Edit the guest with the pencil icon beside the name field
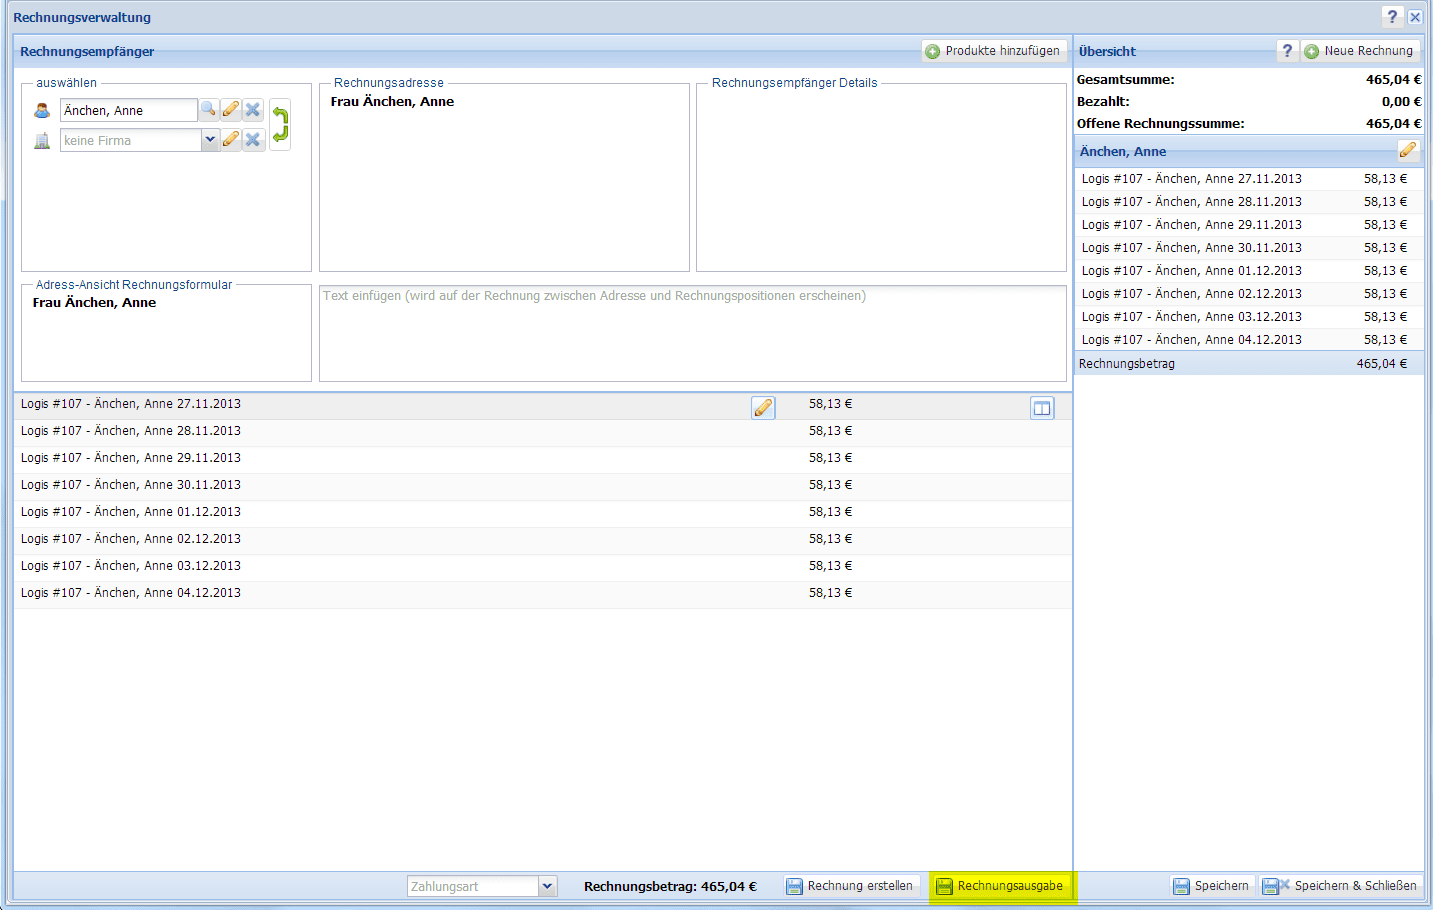Viewport: 1433px width, 910px height. pos(231,110)
